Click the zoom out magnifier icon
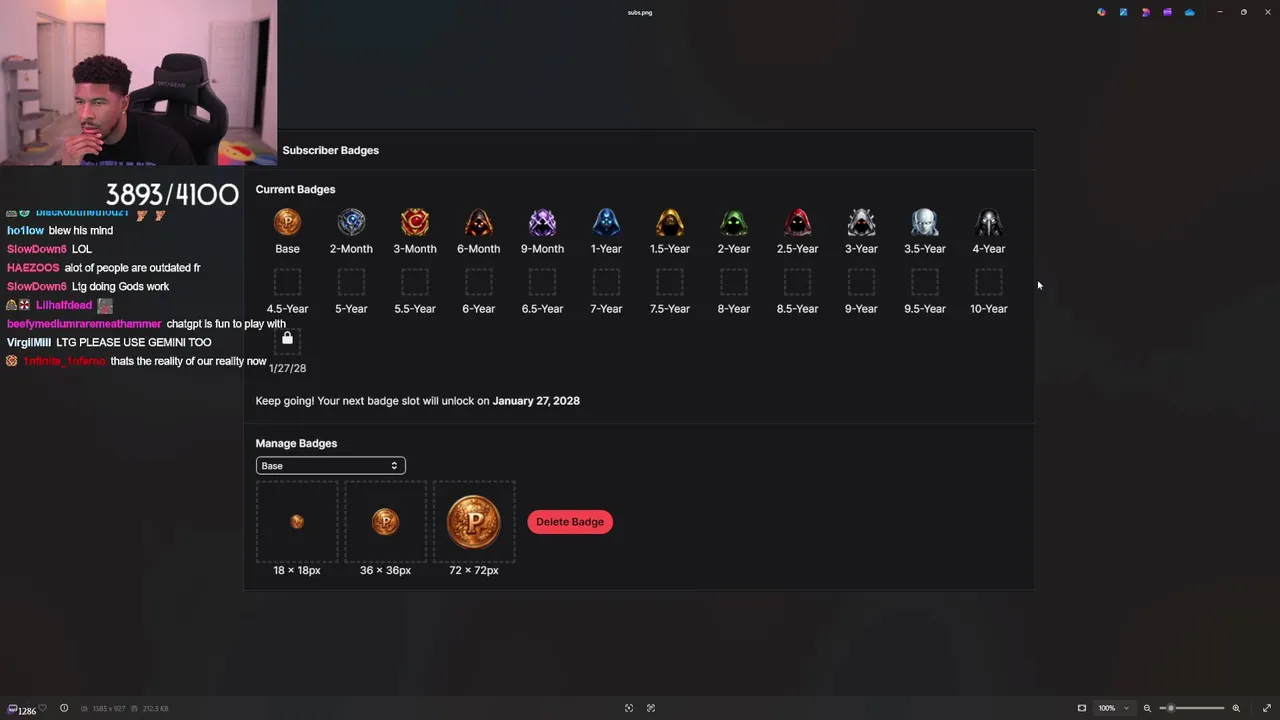The width and height of the screenshot is (1280, 720). coord(1147,708)
